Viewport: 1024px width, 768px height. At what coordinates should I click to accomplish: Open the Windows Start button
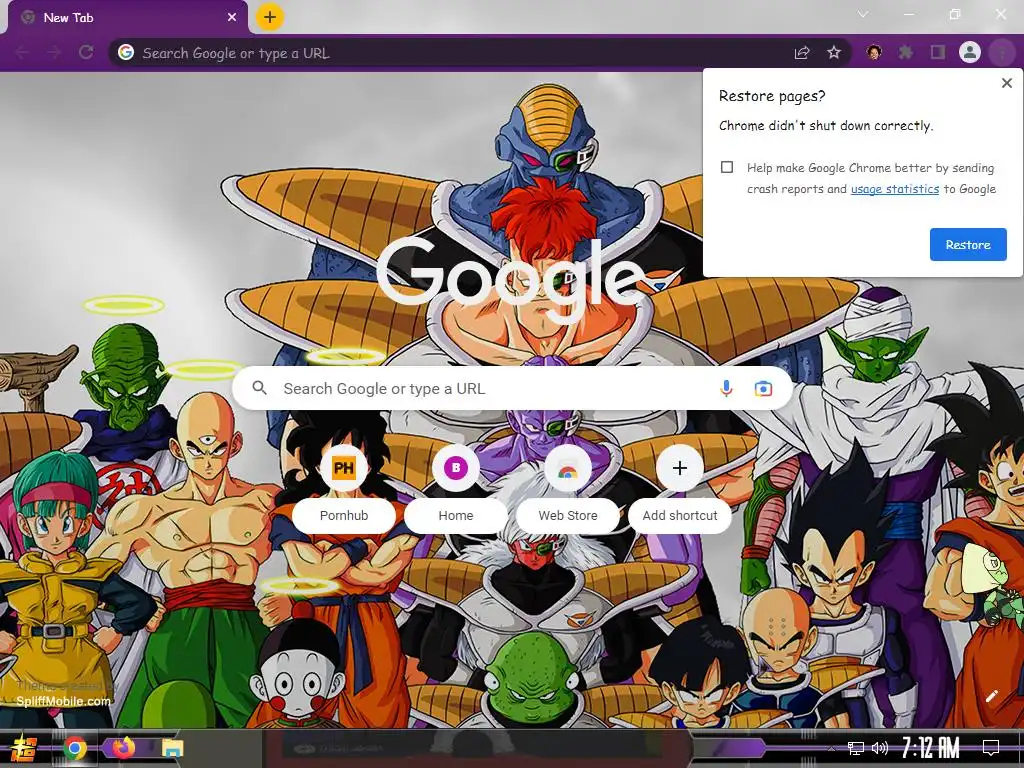point(24,748)
